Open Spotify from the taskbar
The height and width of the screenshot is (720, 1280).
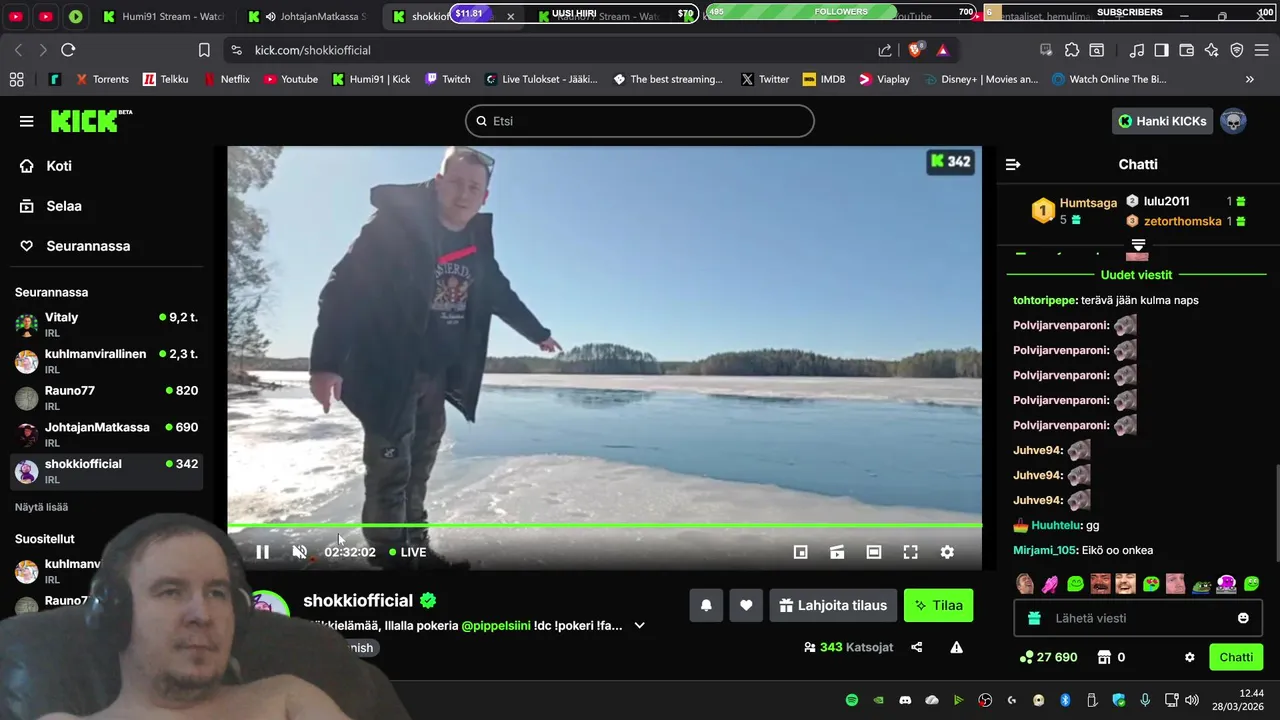click(x=852, y=700)
